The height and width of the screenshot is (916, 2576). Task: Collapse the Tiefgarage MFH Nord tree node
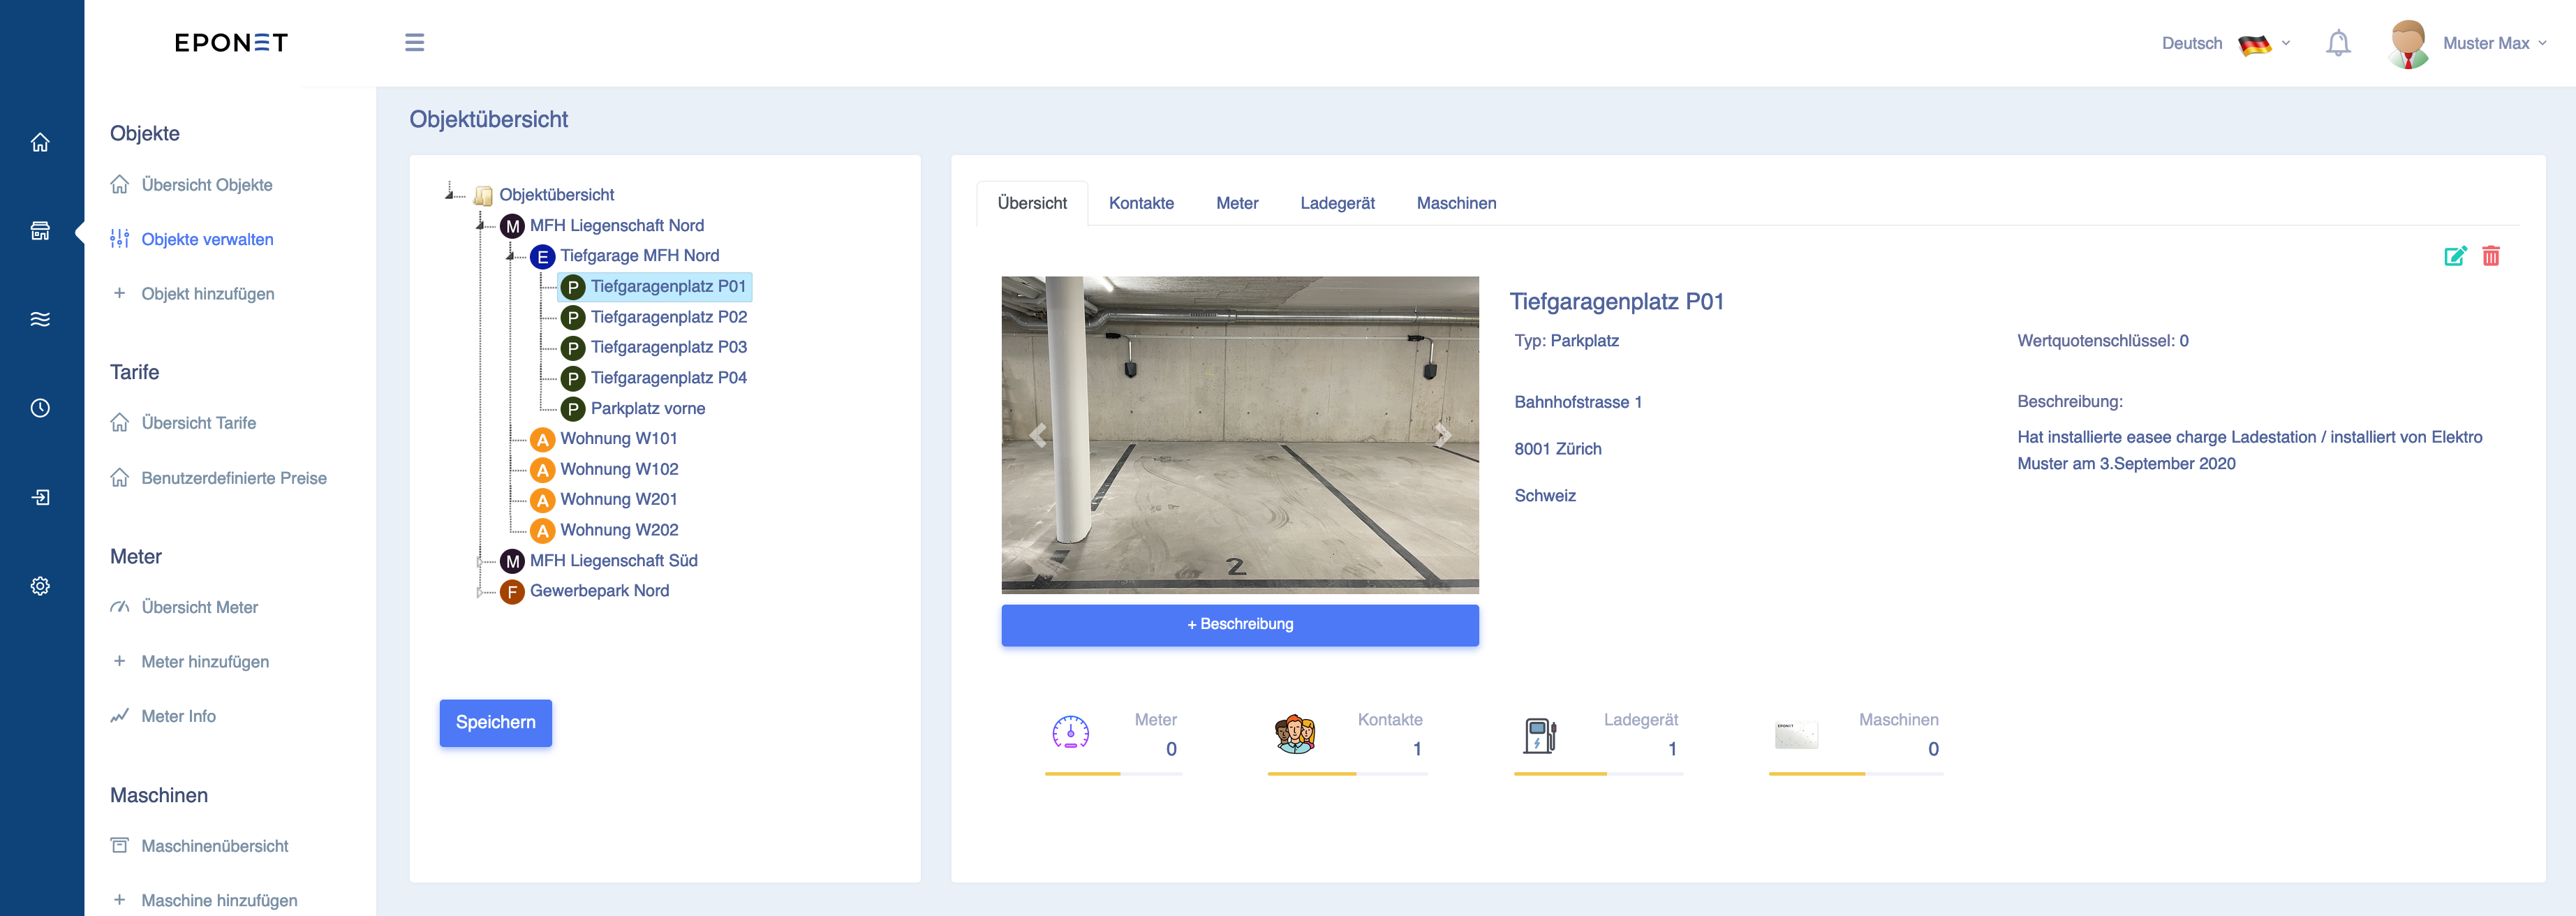click(511, 256)
